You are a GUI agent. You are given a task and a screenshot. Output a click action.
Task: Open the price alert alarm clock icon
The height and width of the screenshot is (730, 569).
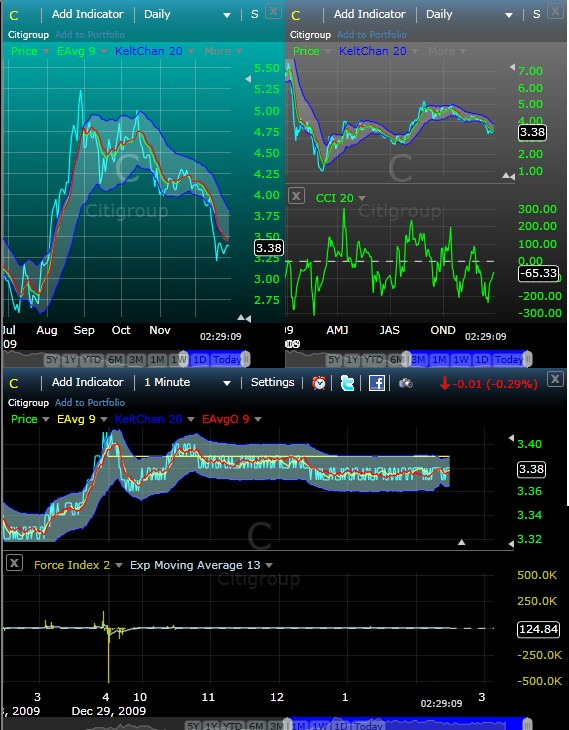[319, 383]
